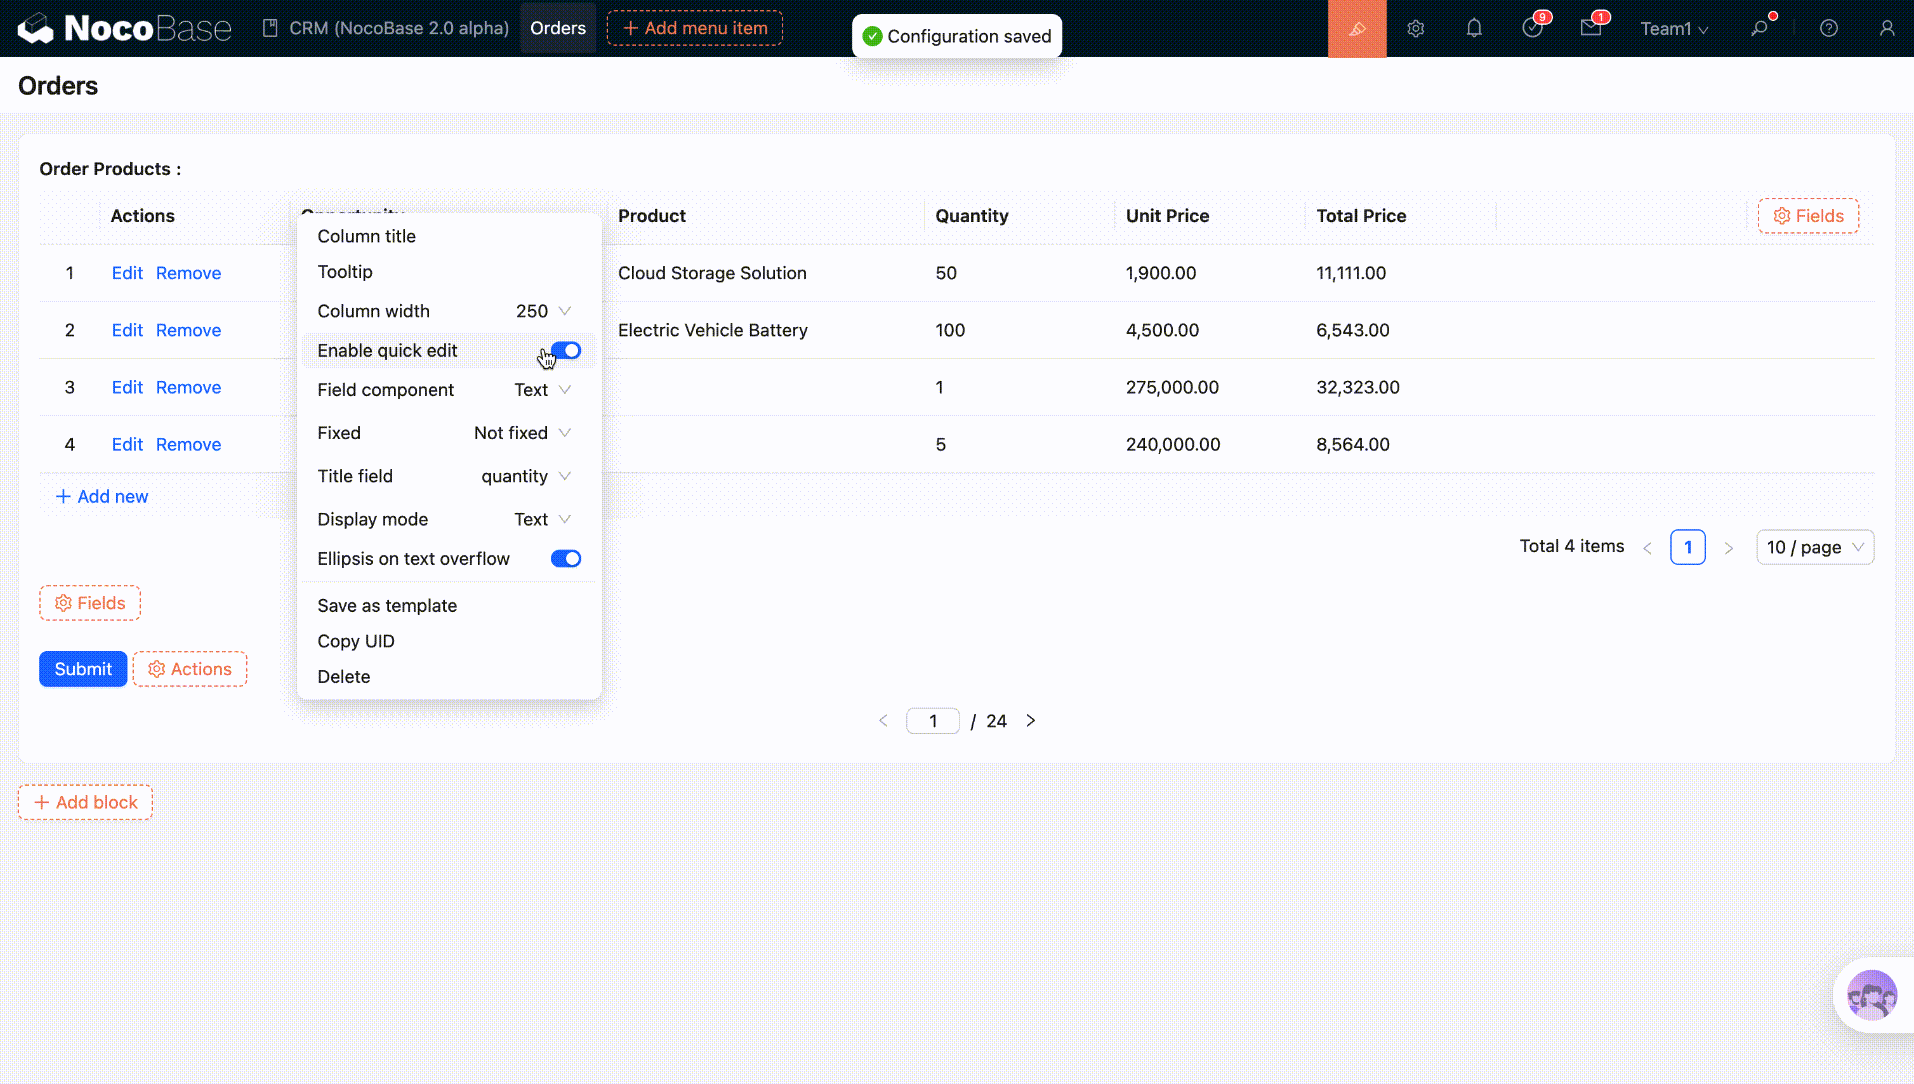Open the user profile icon
The width and height of the screenshot is (1914, 1084).
[x=1886, y=29]
